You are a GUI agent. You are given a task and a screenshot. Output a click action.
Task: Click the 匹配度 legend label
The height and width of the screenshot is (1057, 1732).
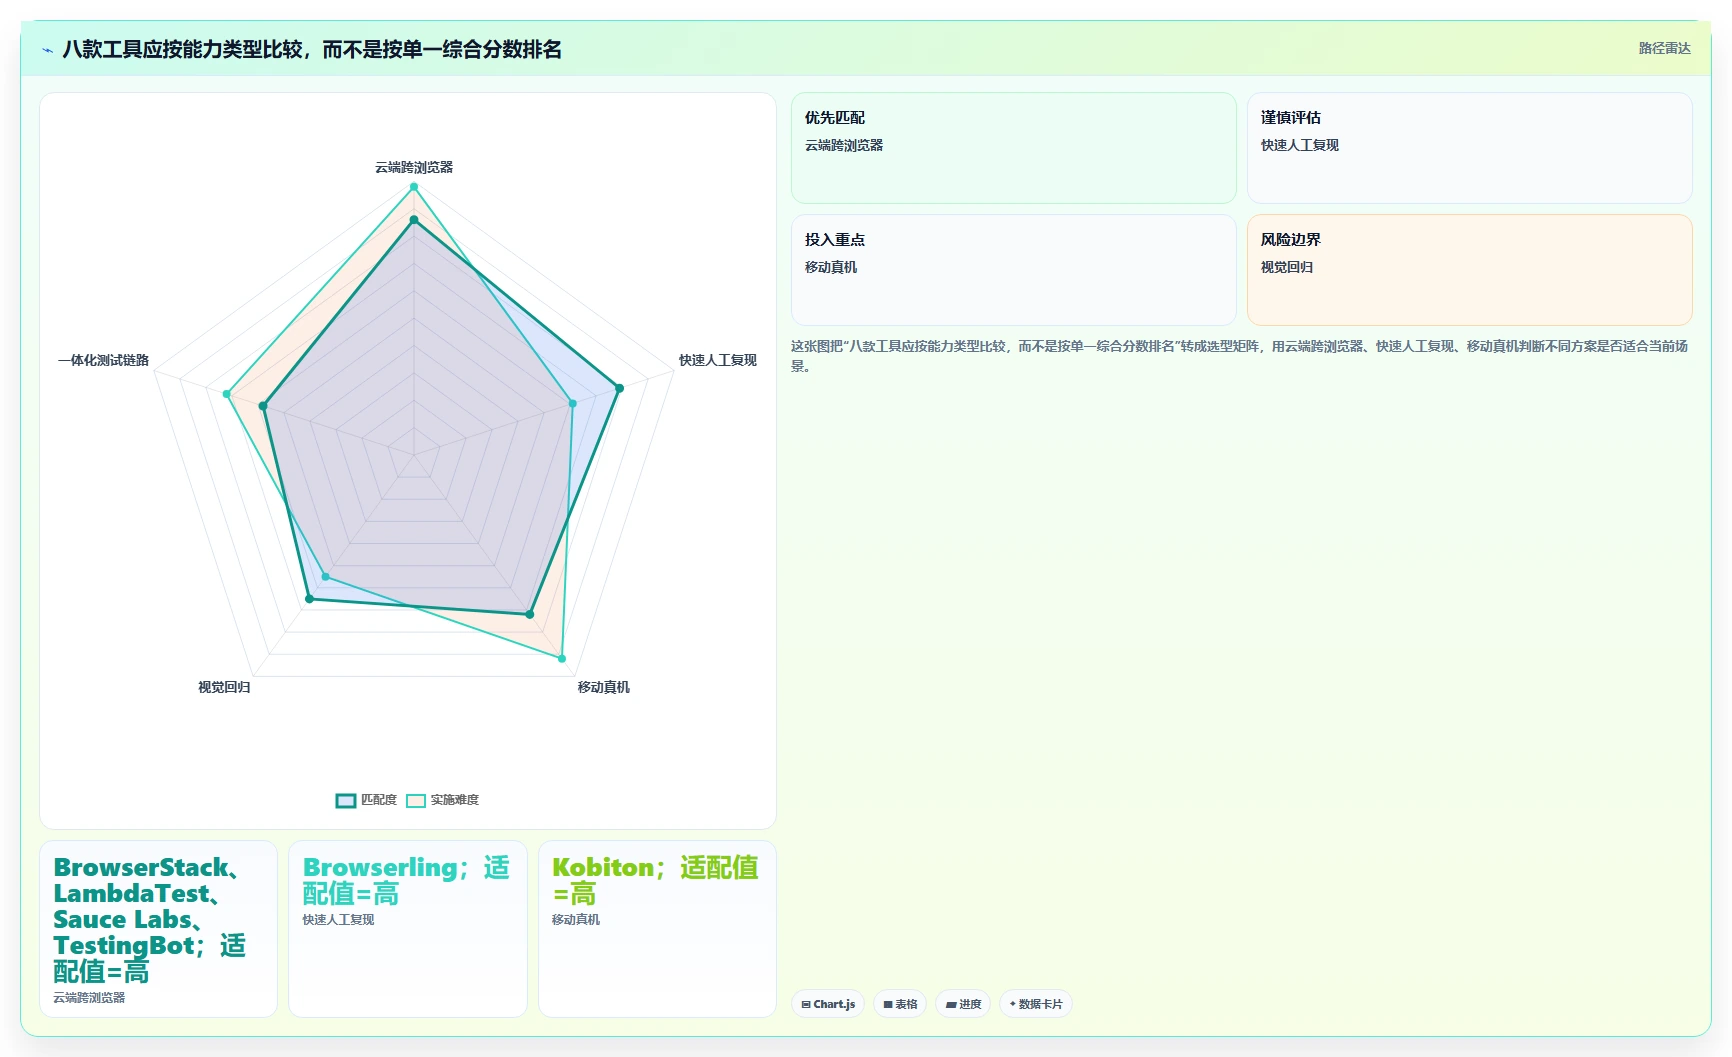coord(379,800)
